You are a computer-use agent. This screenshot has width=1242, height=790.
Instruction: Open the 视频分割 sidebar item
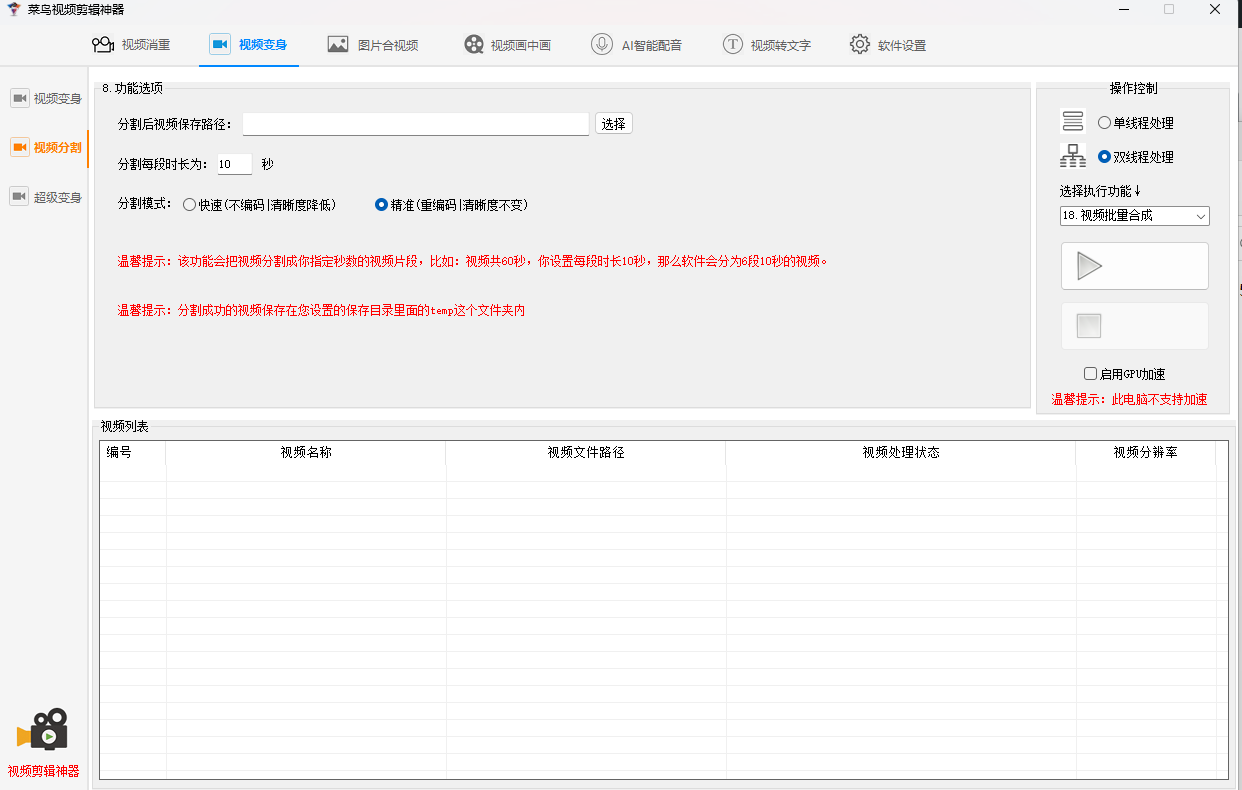pyautogui.click(x=46, y=148)
